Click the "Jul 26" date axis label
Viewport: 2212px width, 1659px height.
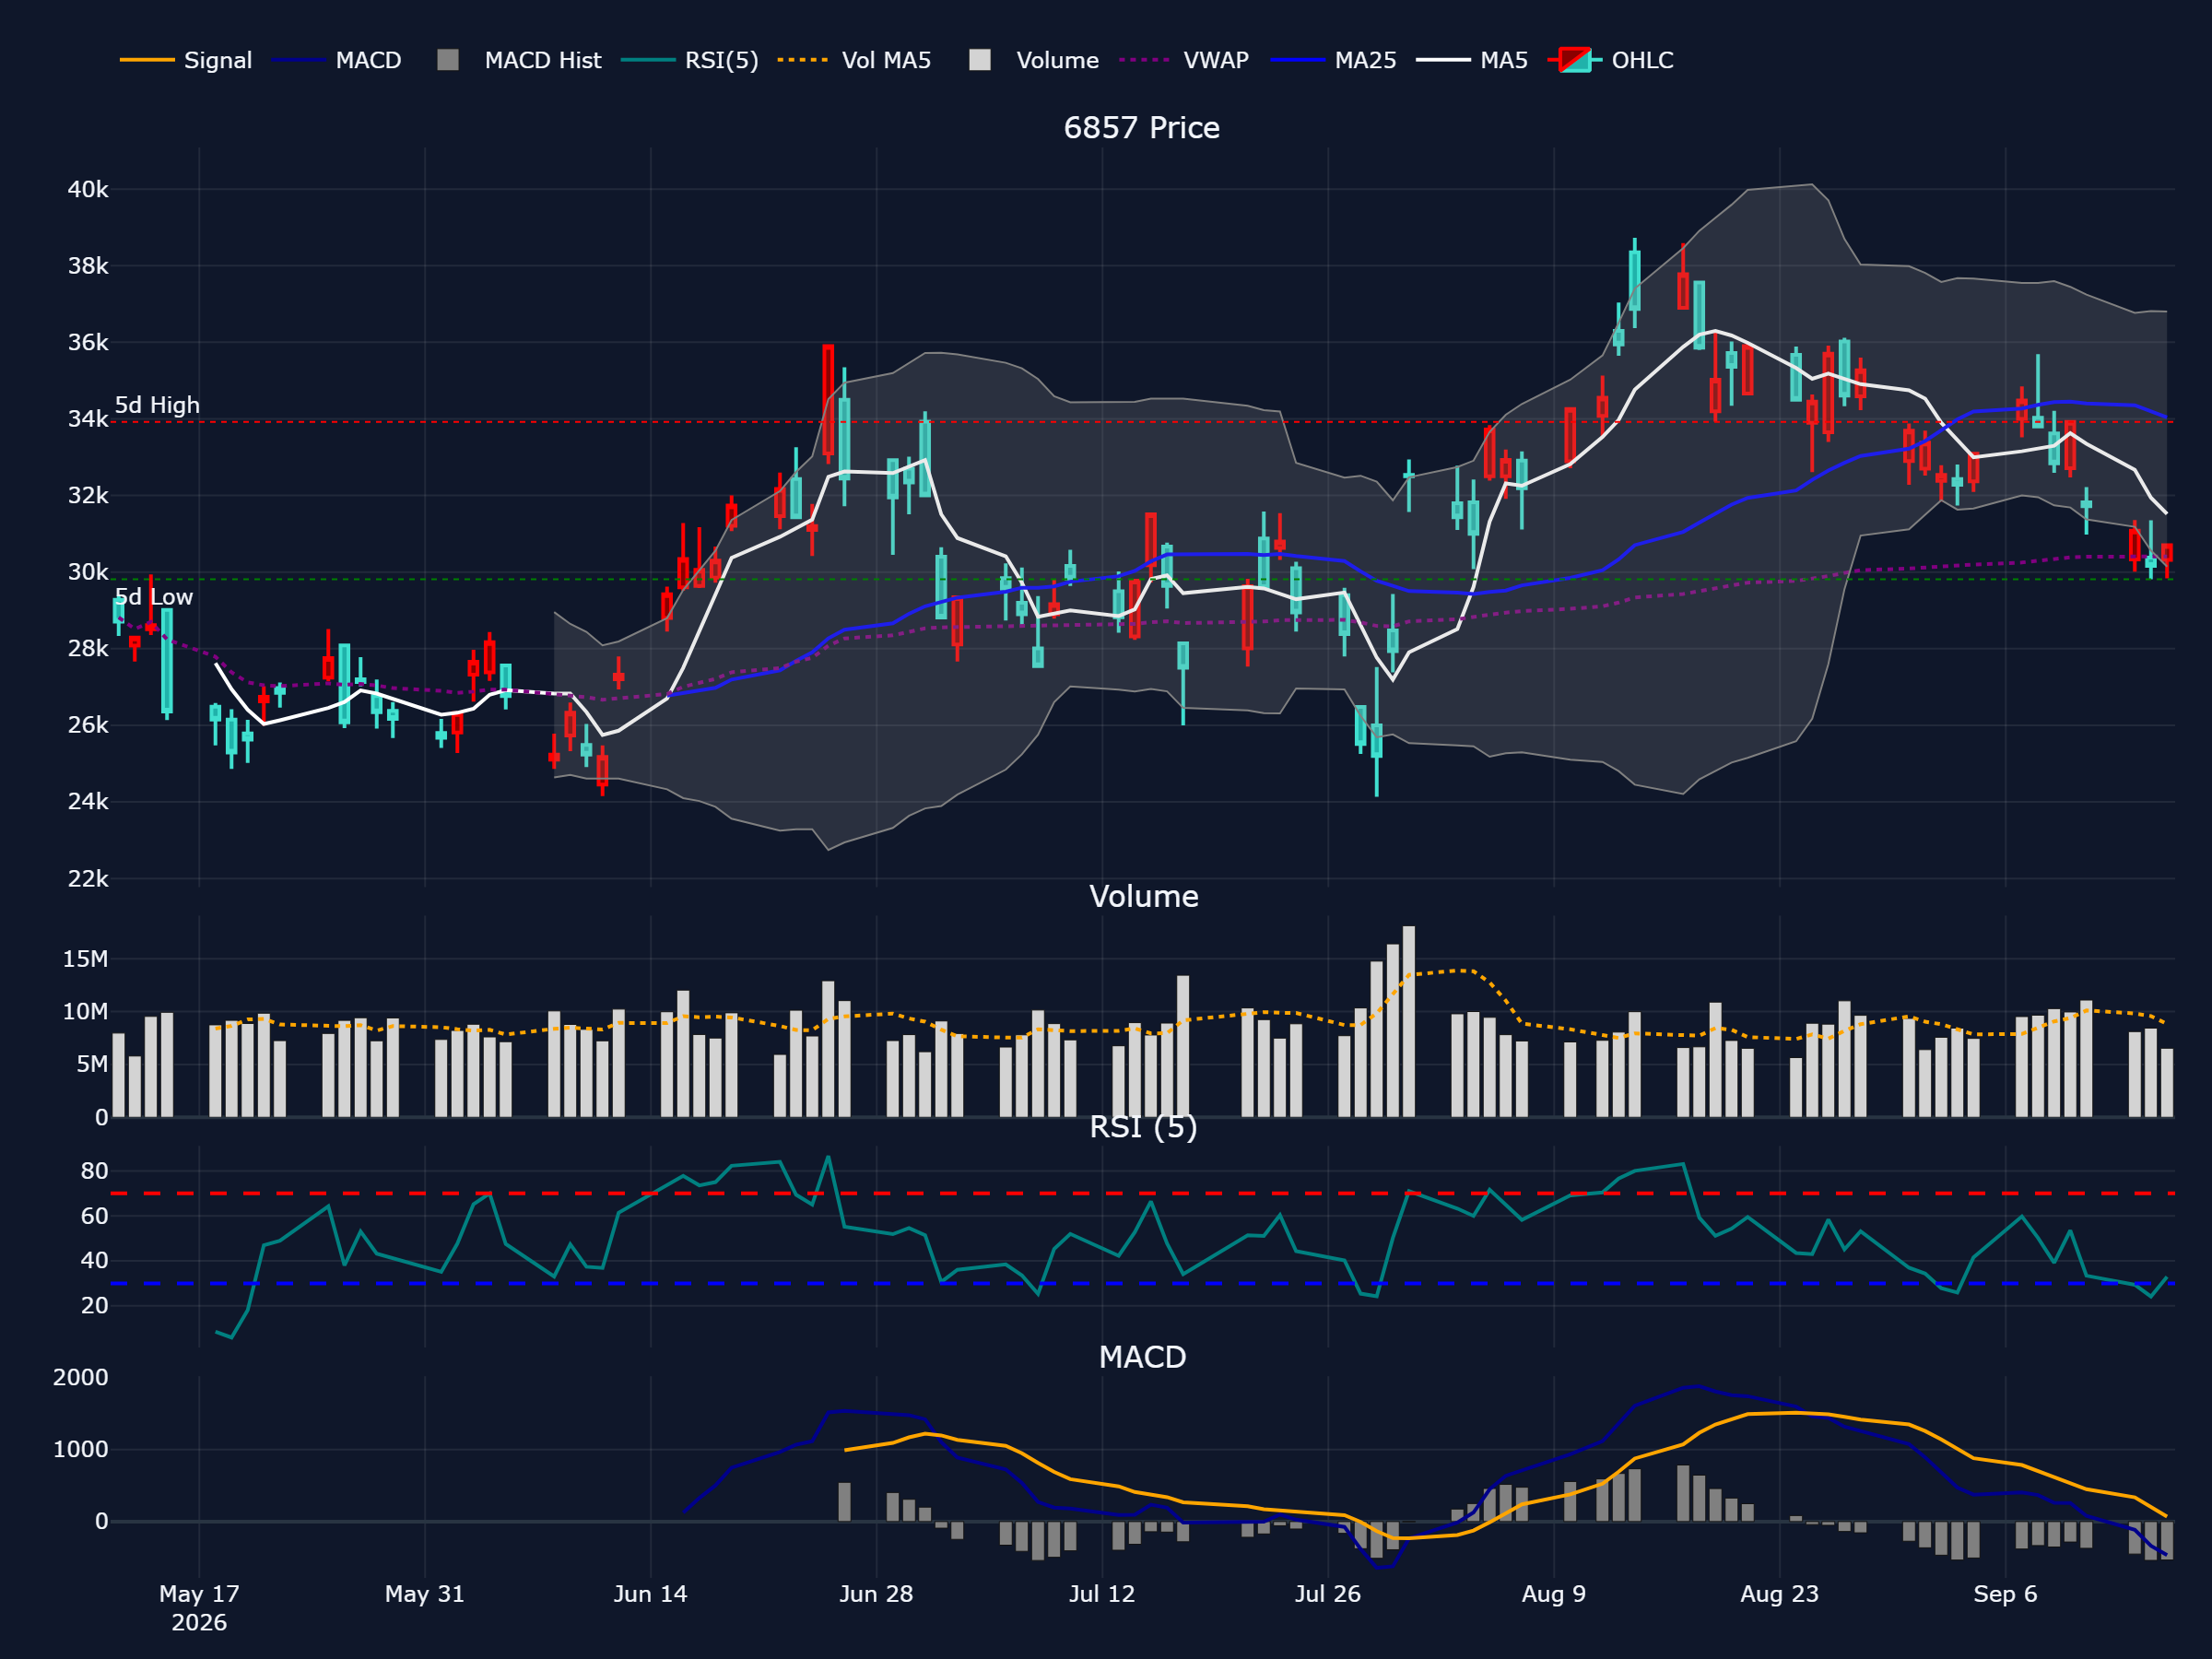(x=1328, y=1594)
